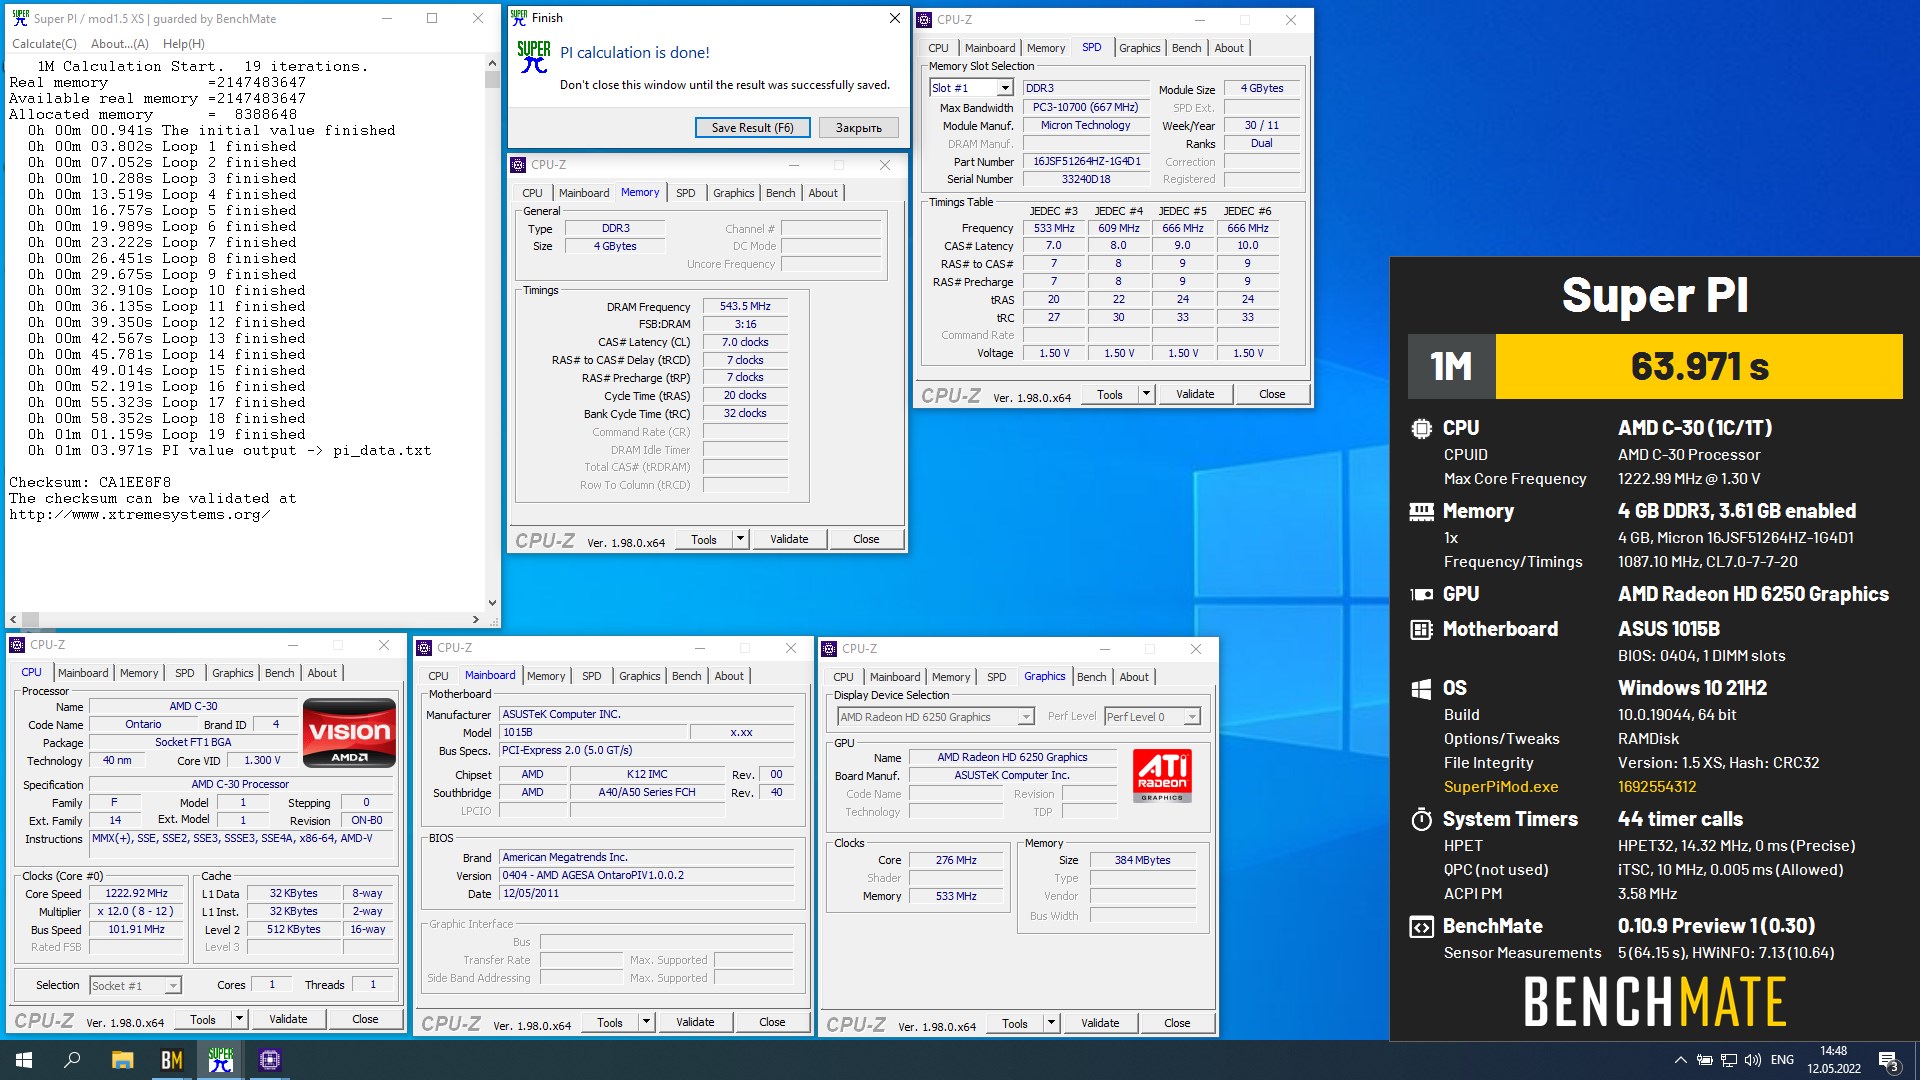The image size is (1920, 1080).
Task: Click the DRAM Frequency 543.5 MHz value
Action: [745, 306]
